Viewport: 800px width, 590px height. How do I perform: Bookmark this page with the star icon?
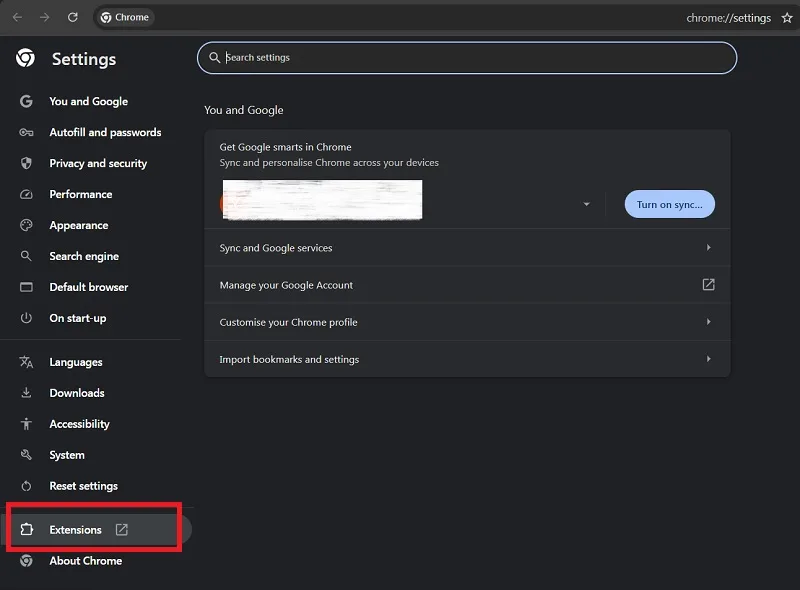click(x=787, y=18)
